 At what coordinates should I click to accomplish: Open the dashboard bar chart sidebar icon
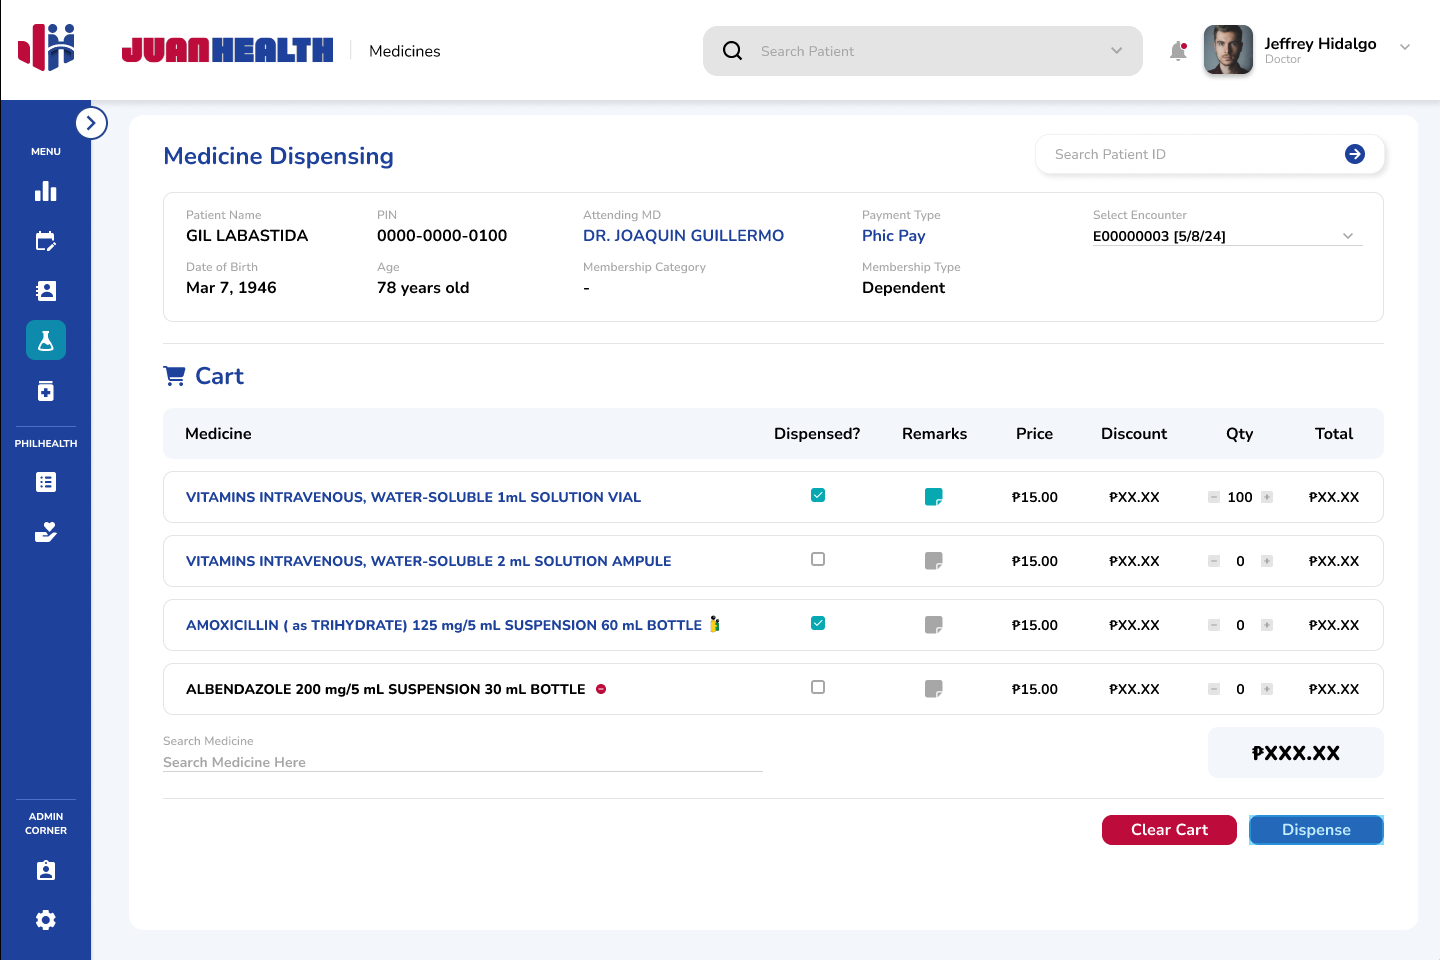point(46,191)
